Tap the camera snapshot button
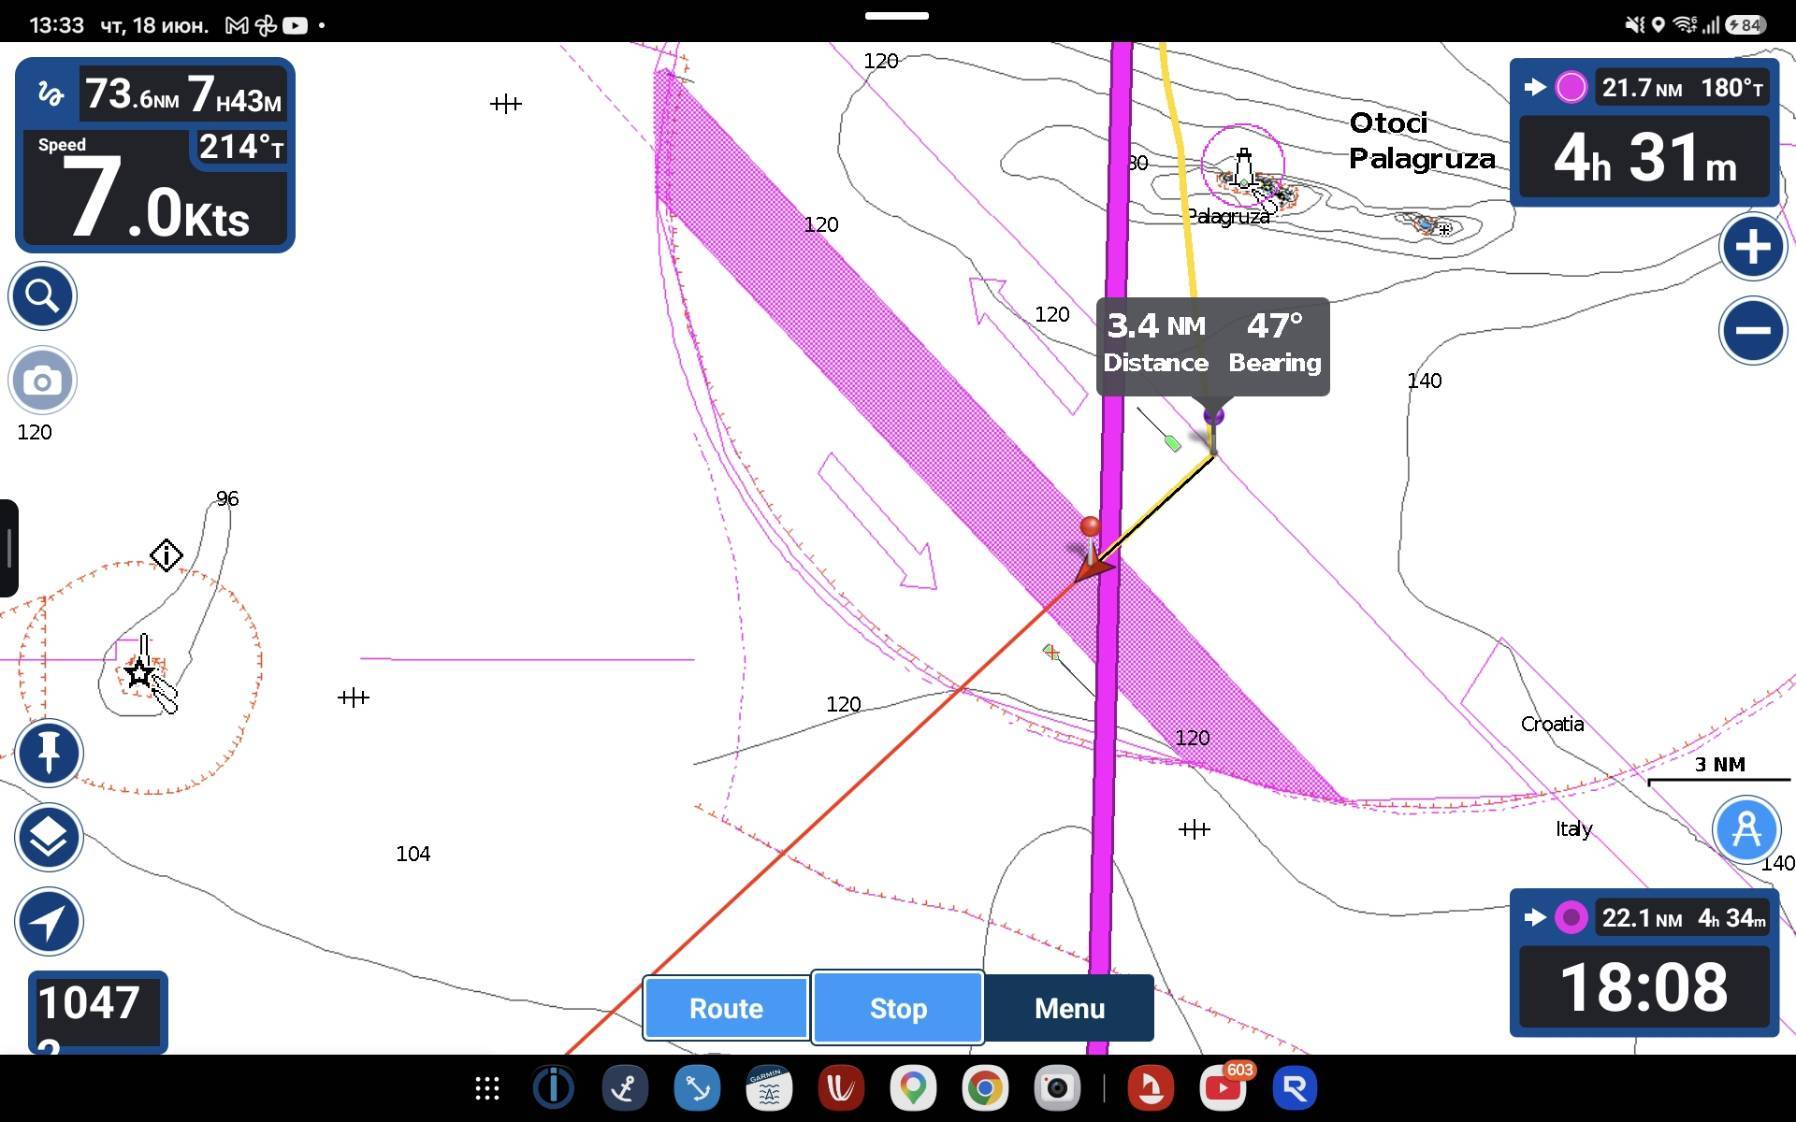Screen dimensions: 1796x1122 (x=42, y=381)
